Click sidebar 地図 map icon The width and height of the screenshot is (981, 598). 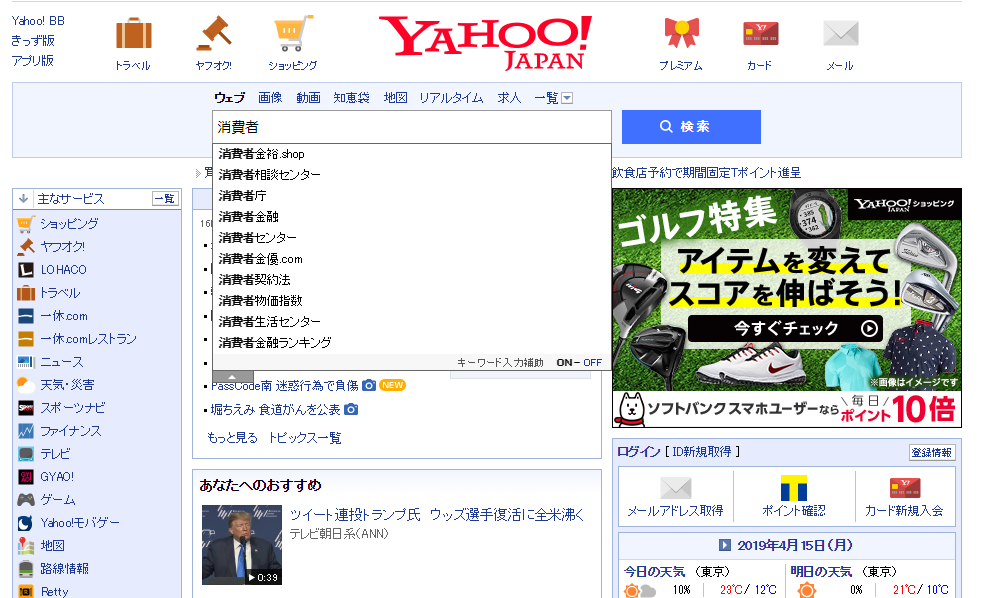coord(26,545)
